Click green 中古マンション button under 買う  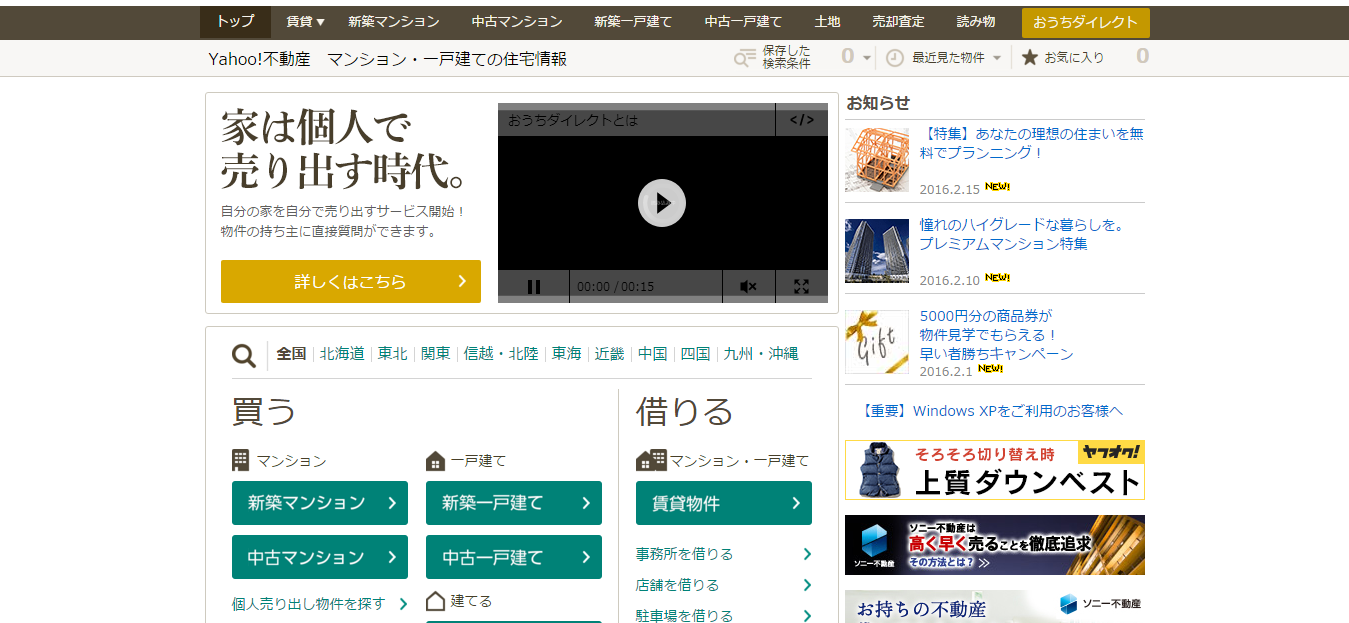coord(320,557)
